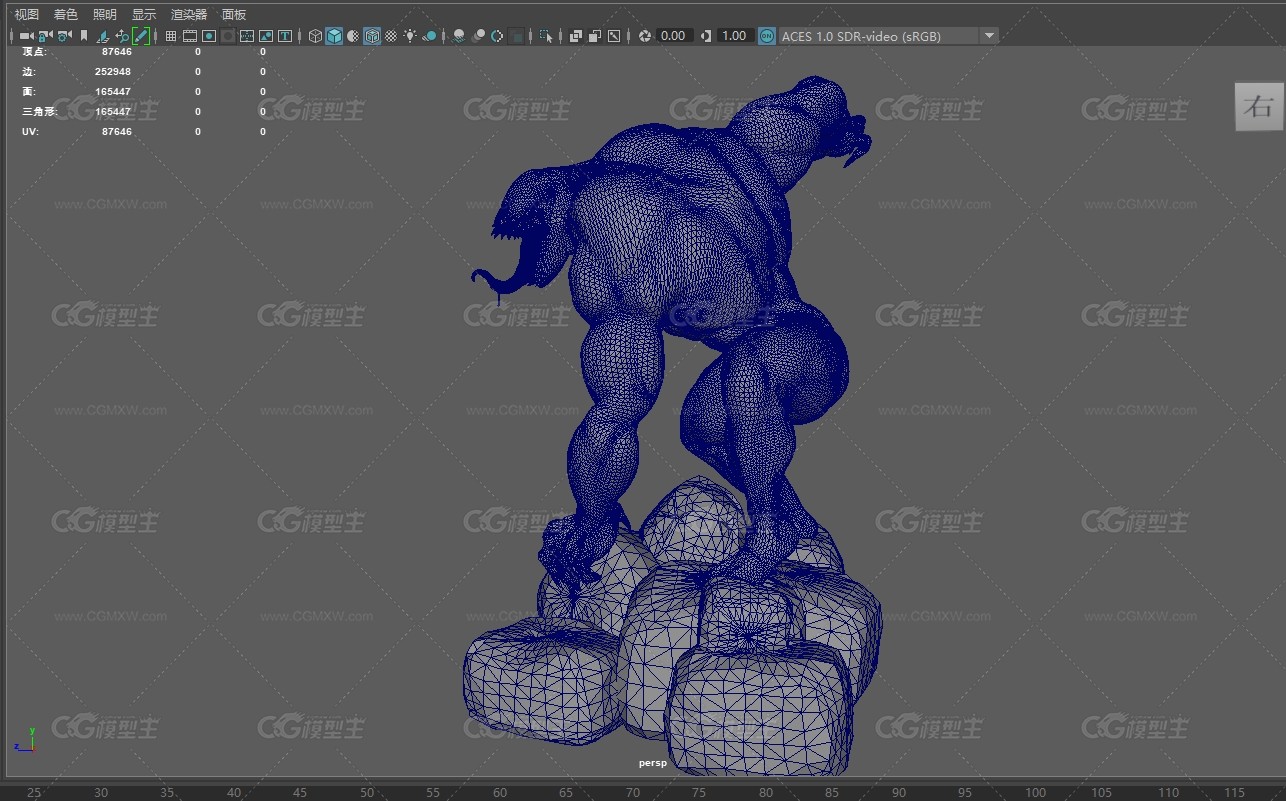The height and width of the screenshot is (801, 1286).
Task: Click the gamma value field 1.00
Action: point(735,36)
